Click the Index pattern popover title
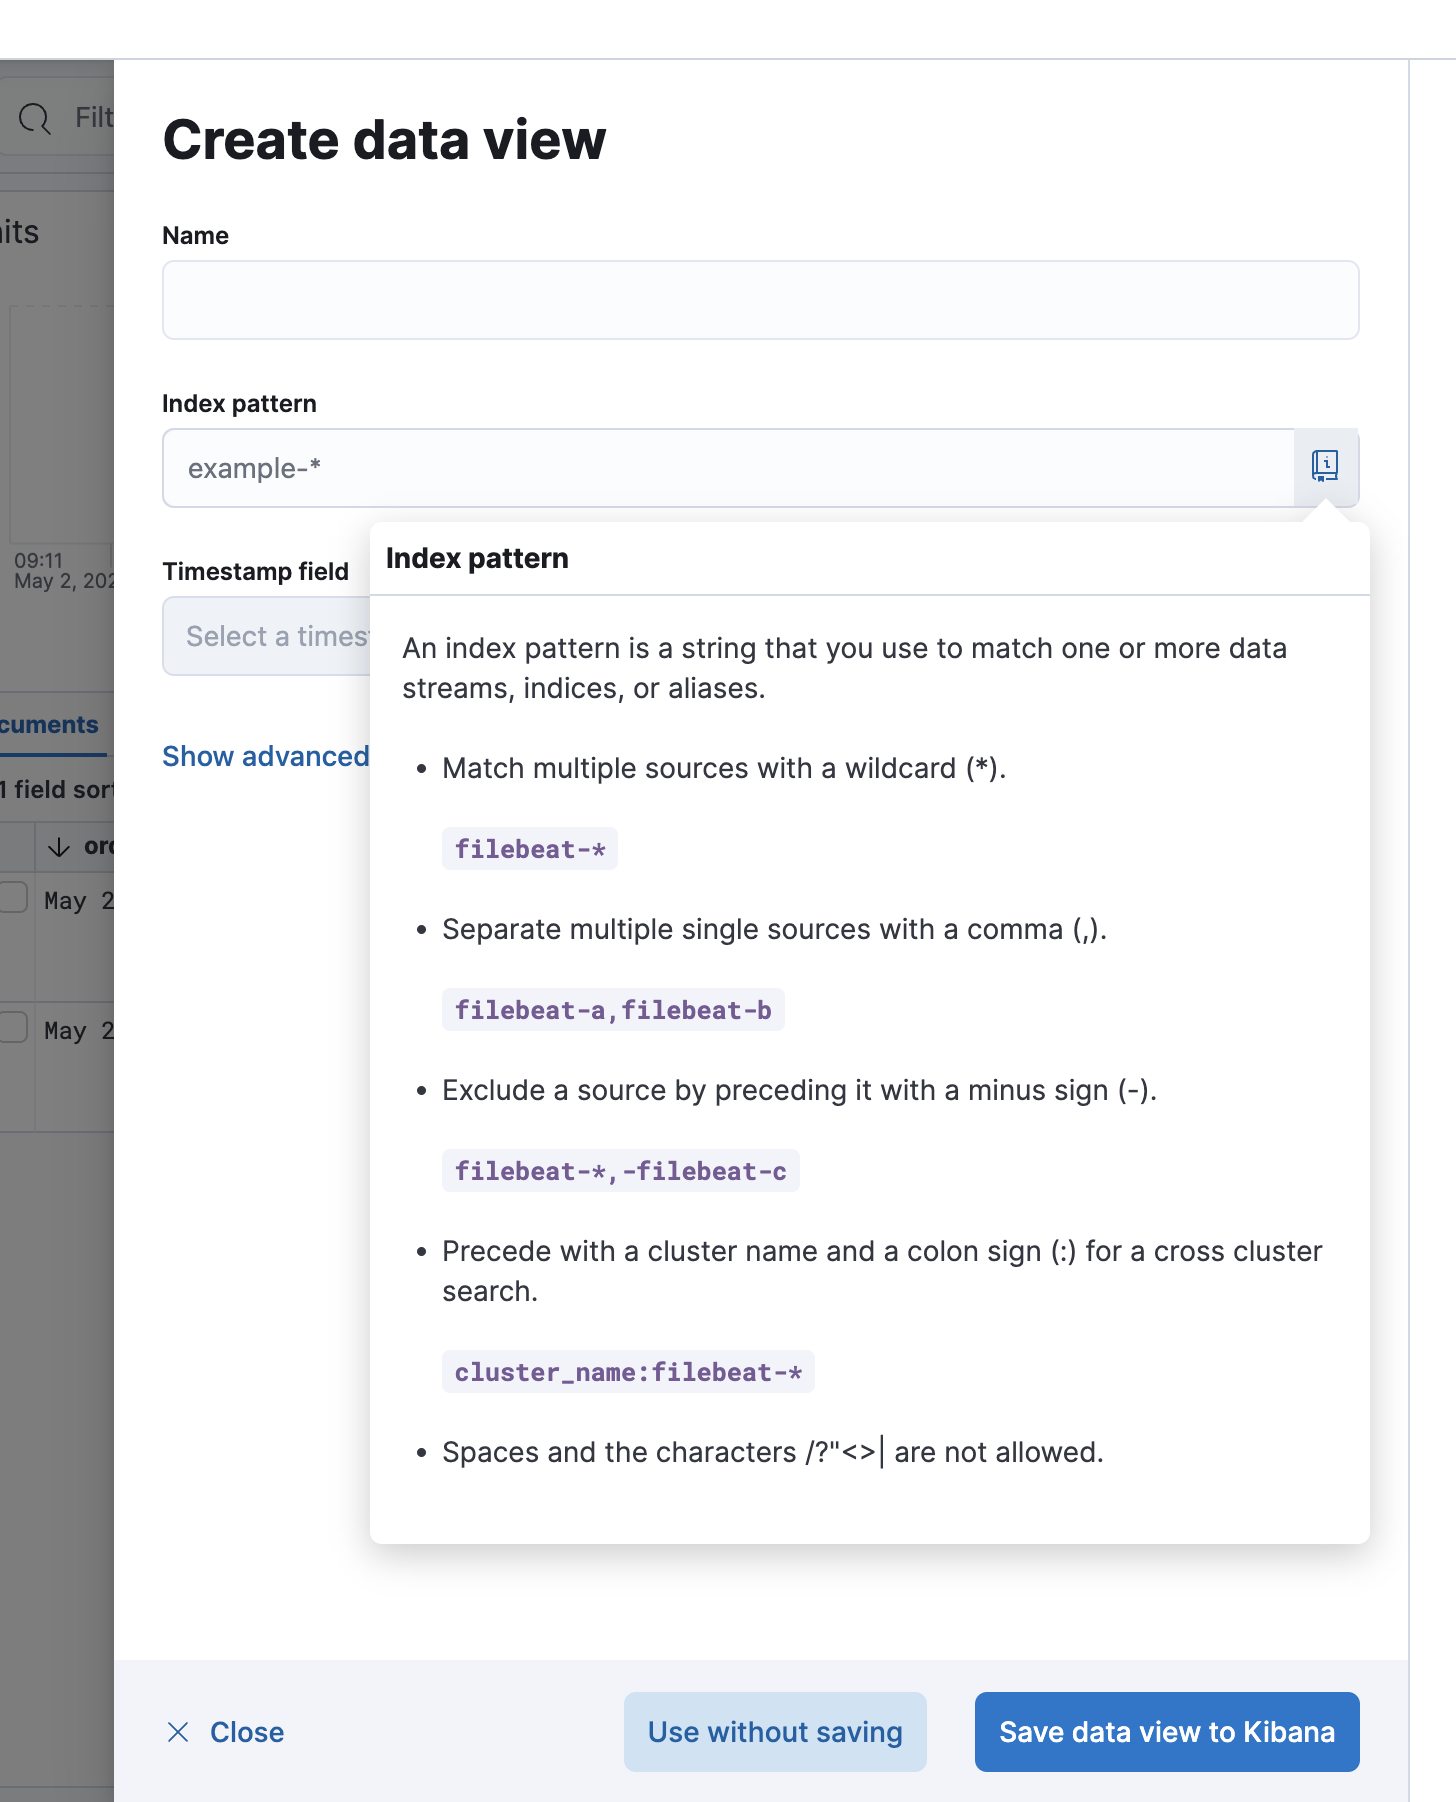Viewport: 1456px width, 1802px height. tap(477, 558)
